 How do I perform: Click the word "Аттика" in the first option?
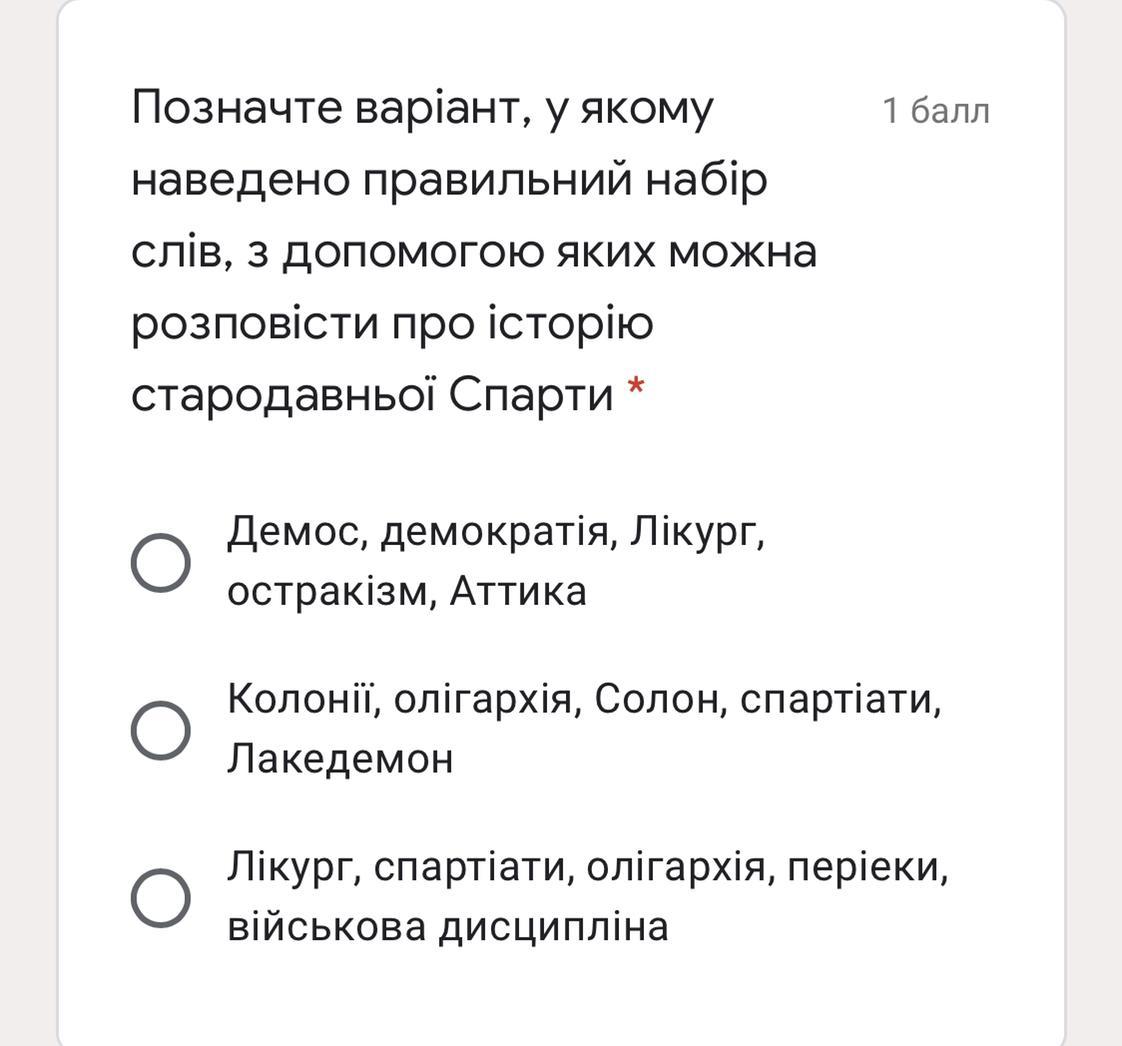[x=517, y=592]
